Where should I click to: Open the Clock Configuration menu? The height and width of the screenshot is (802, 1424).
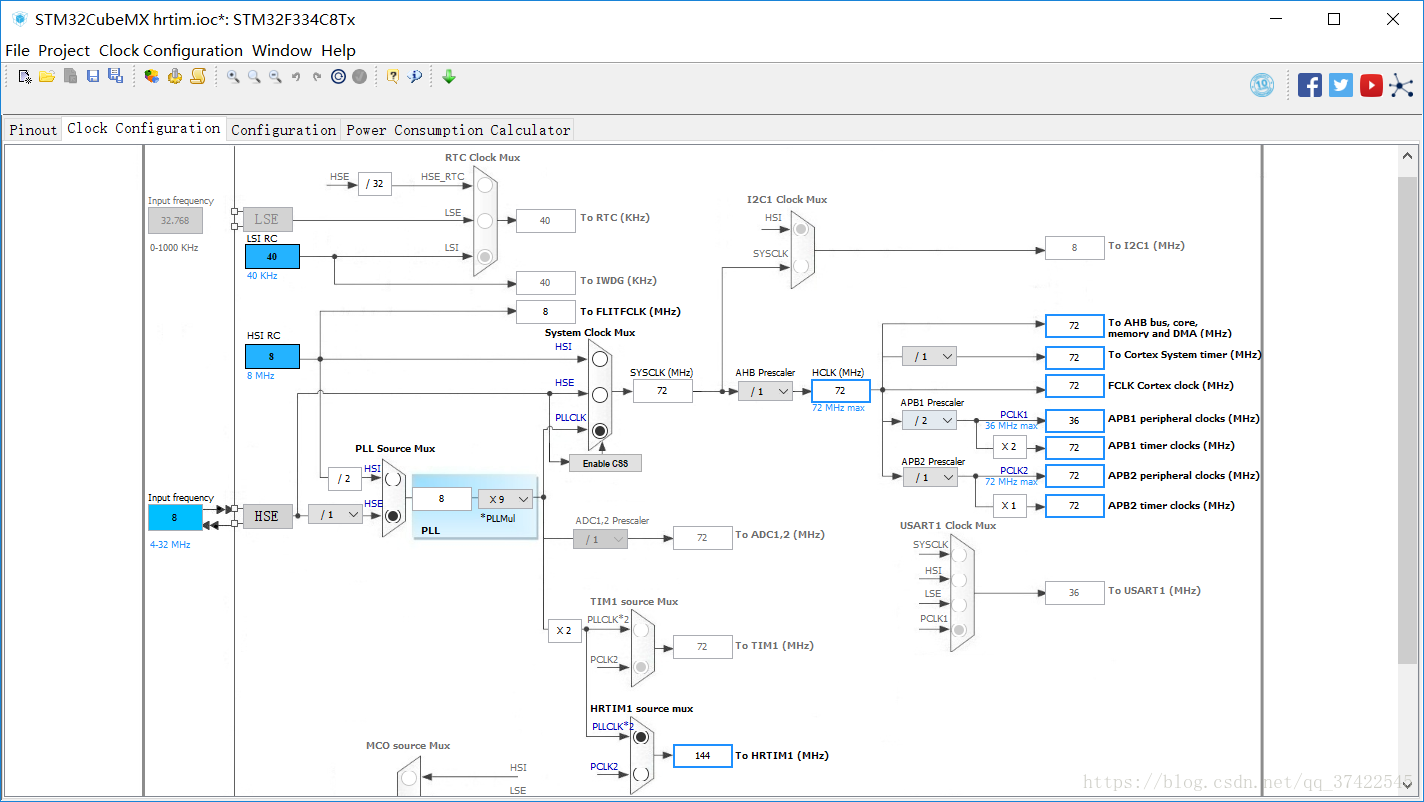[171, 50]
